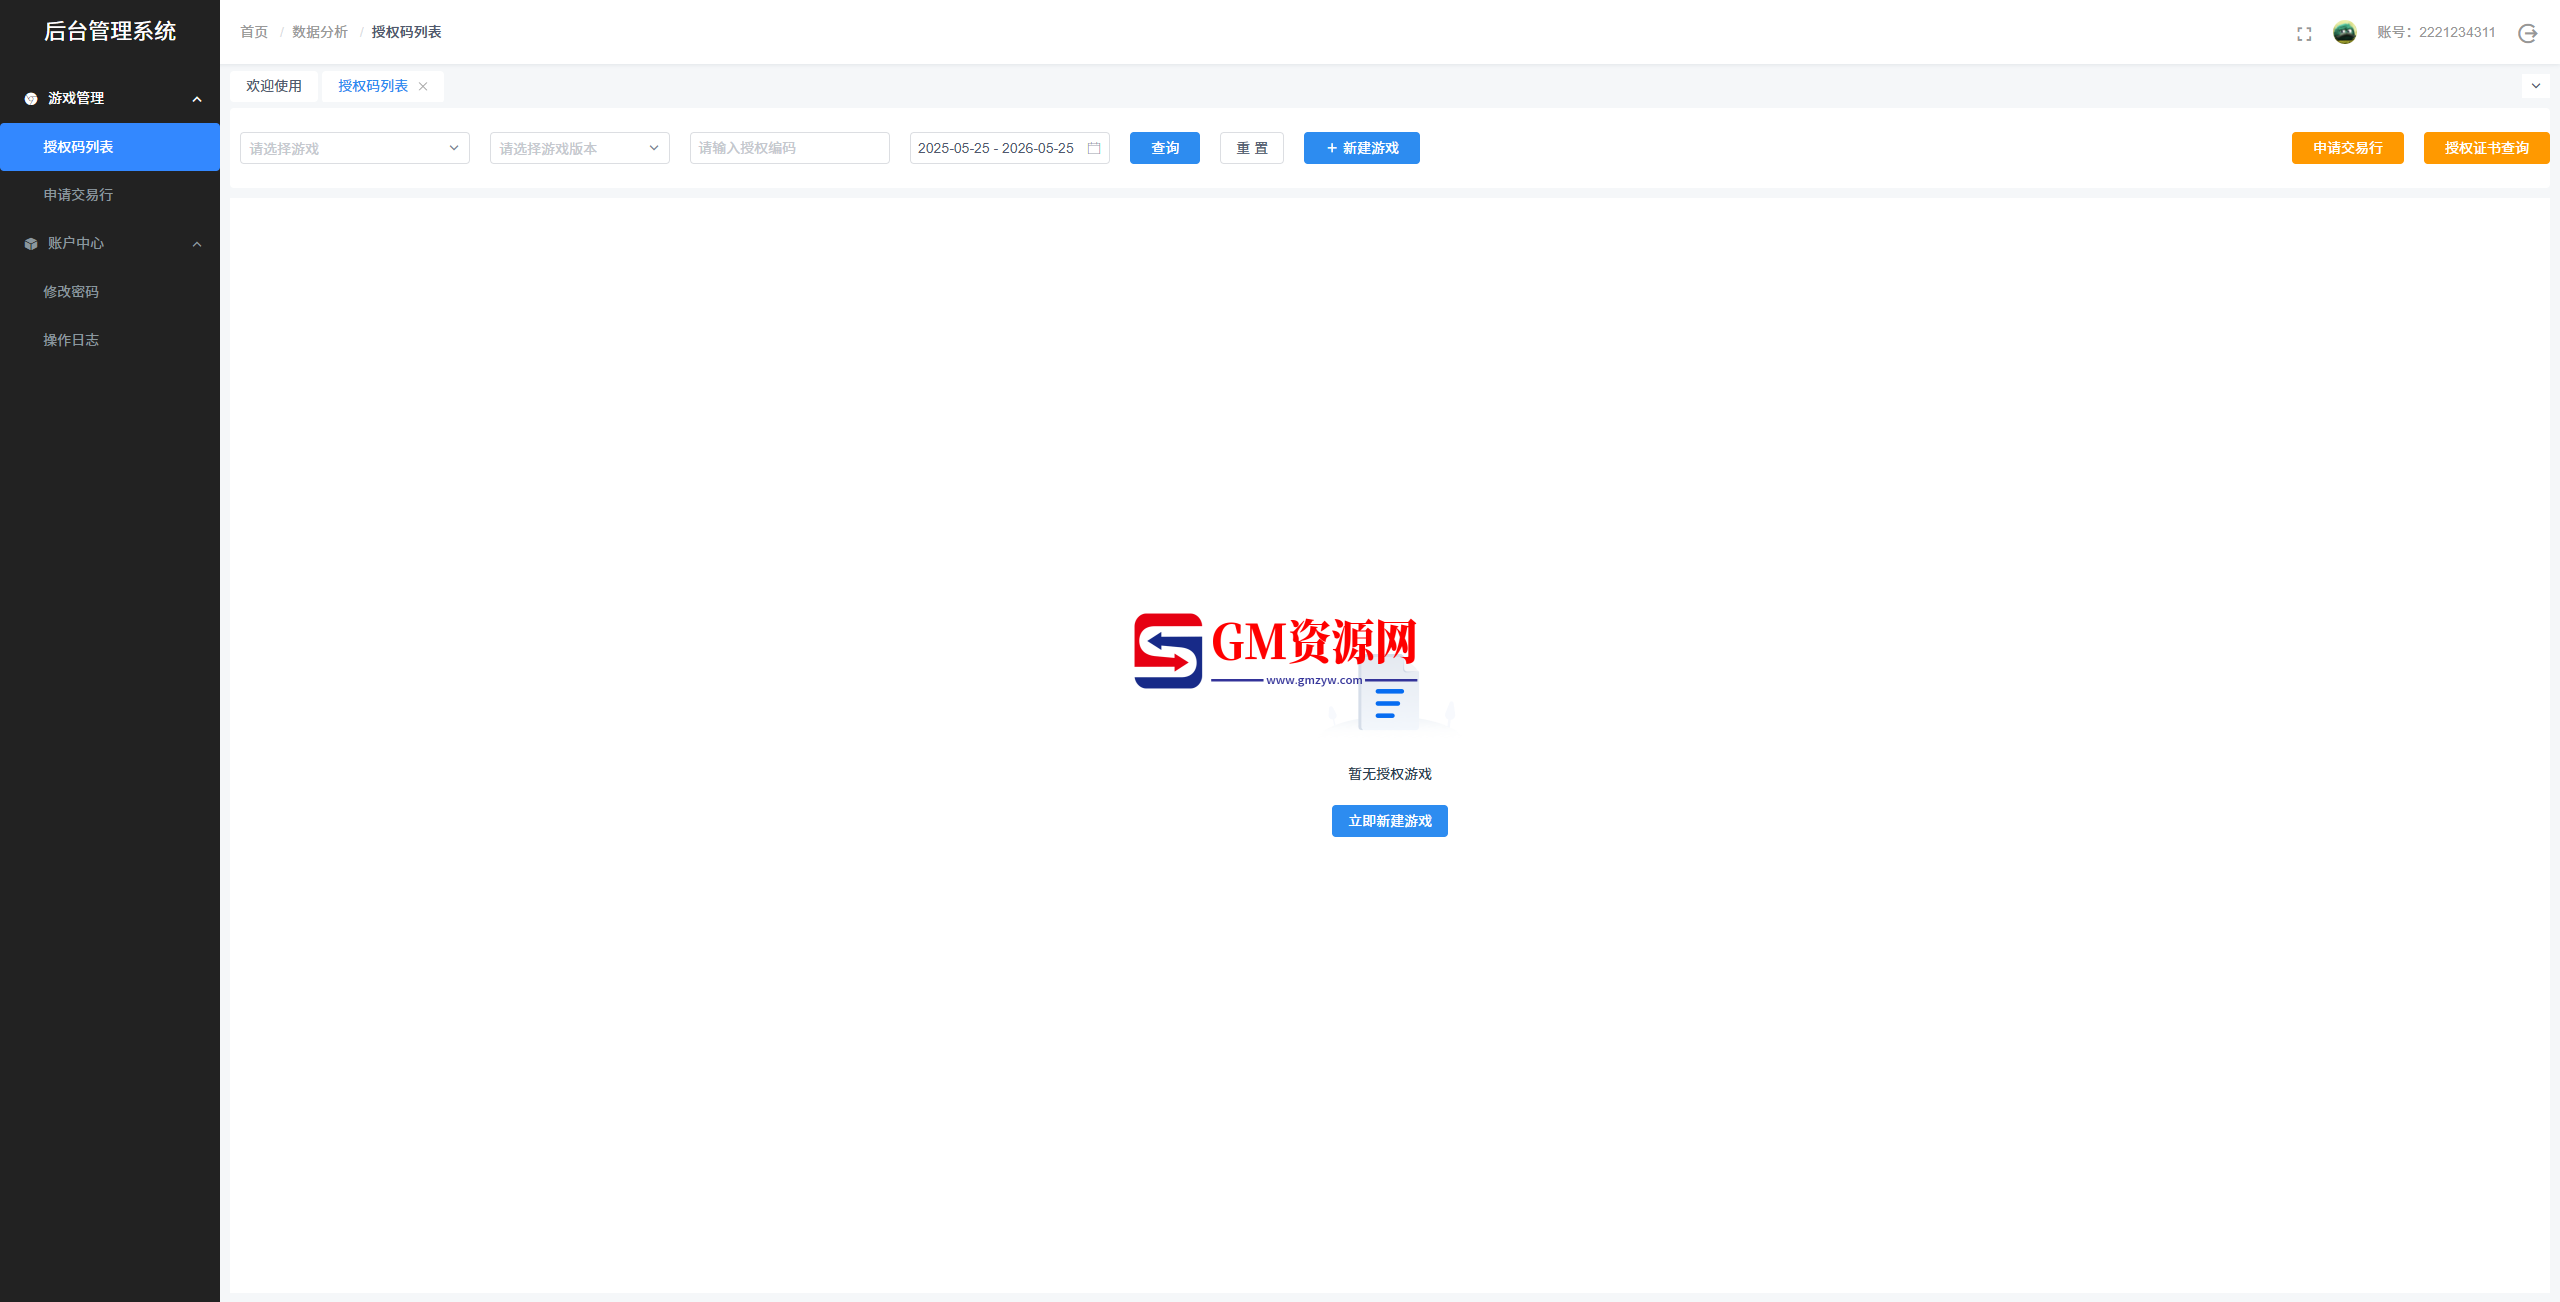Click the logout icon in header
The height and width of the screenshot is (1302, 2560).
[2527, 33]
